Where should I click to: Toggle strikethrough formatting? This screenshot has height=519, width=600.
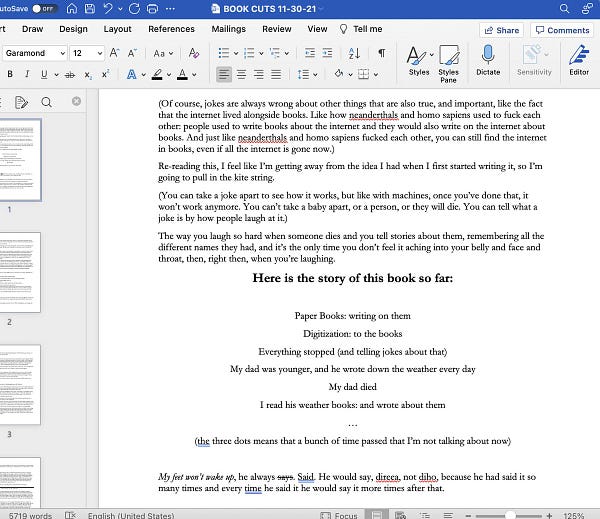70,75
